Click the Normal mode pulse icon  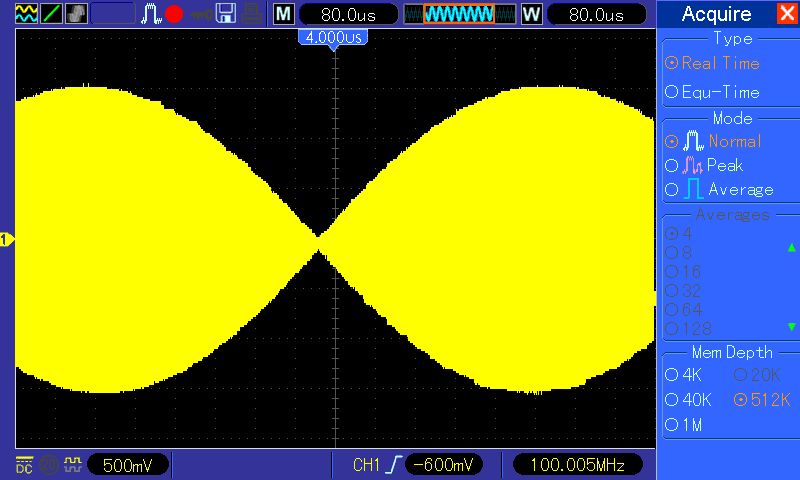pos(693,141)
